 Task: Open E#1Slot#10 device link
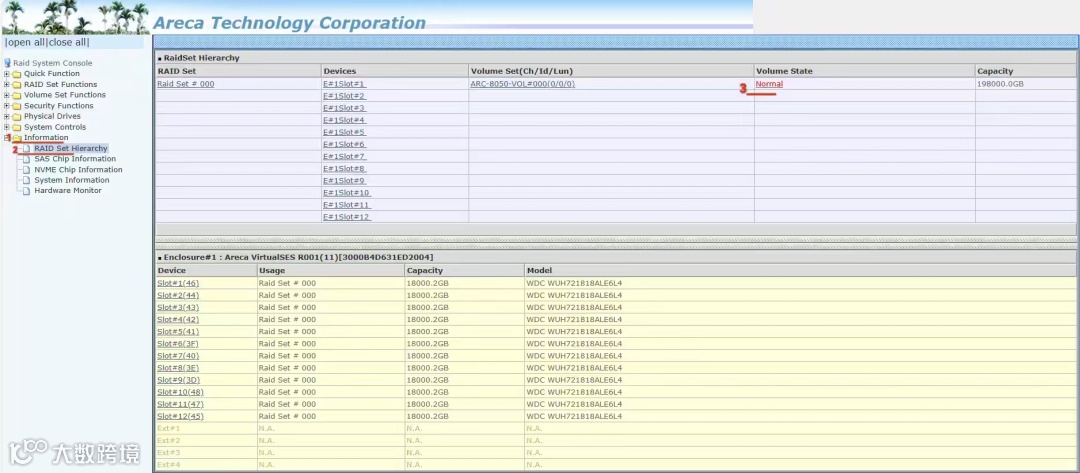click(346, 193)
